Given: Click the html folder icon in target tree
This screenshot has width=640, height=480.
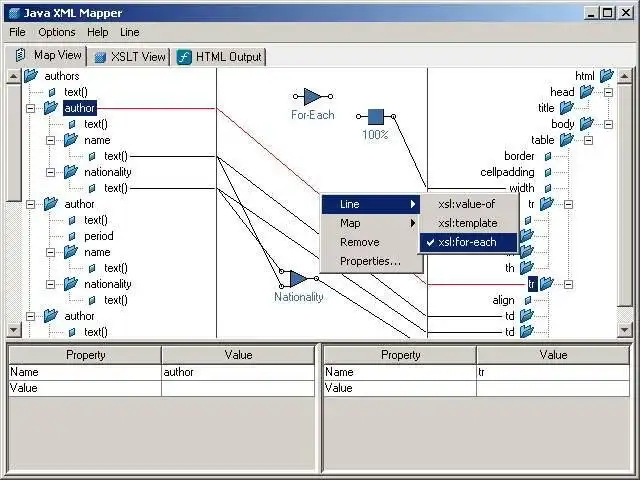Looking at the screenshot, I should (x=607, y=76).
